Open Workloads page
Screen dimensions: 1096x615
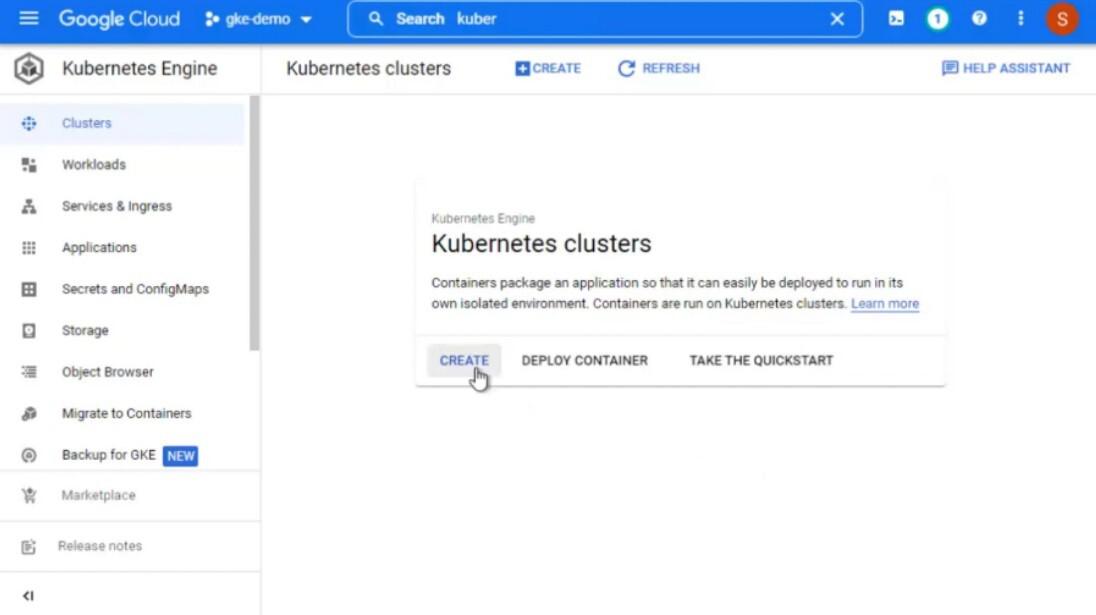point(94,165)
